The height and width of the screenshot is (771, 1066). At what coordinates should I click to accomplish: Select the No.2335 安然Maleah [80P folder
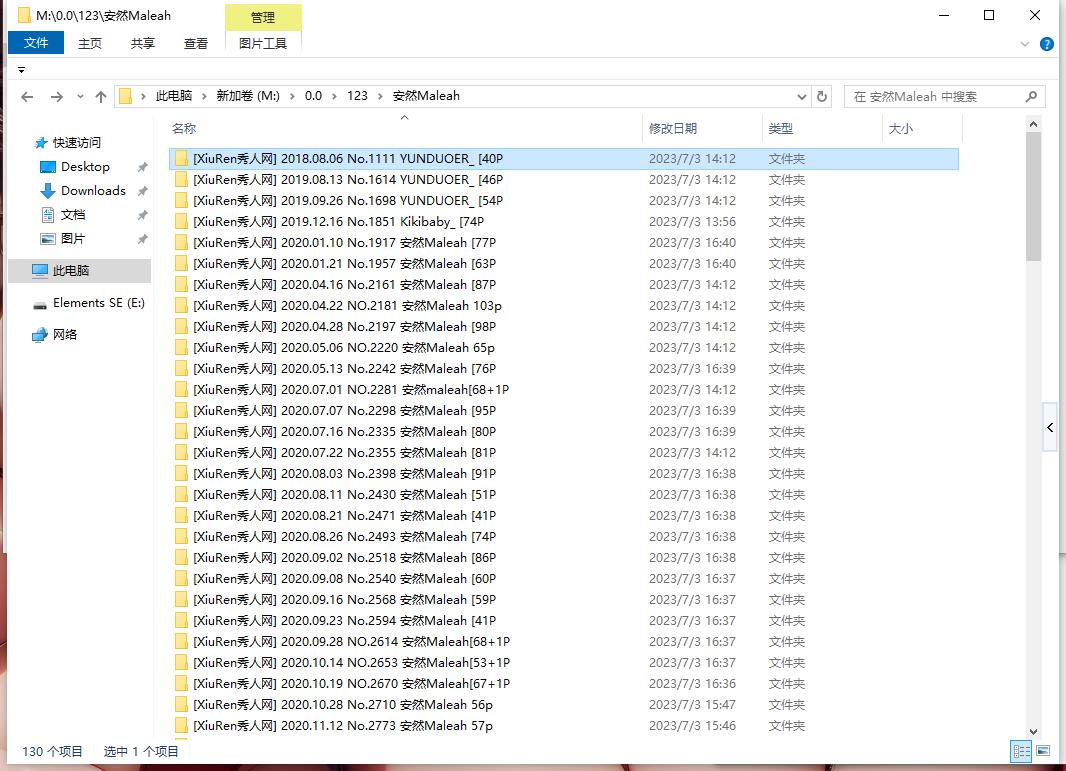coord(564,432)
